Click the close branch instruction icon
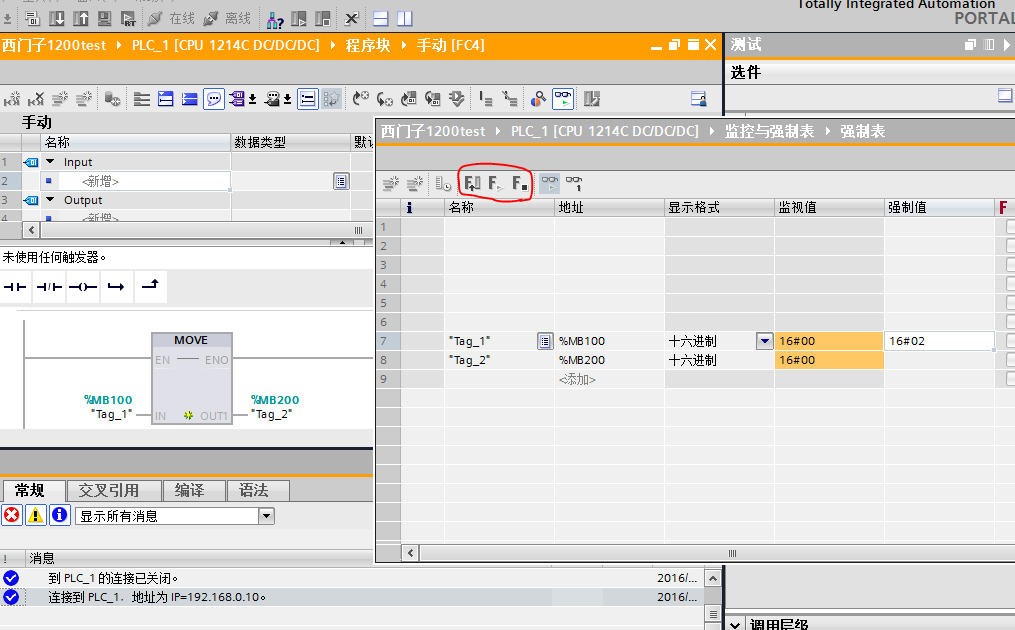The height and width of the screenshot is (630, 1015). pyautogui.click(x=150, y=286)
